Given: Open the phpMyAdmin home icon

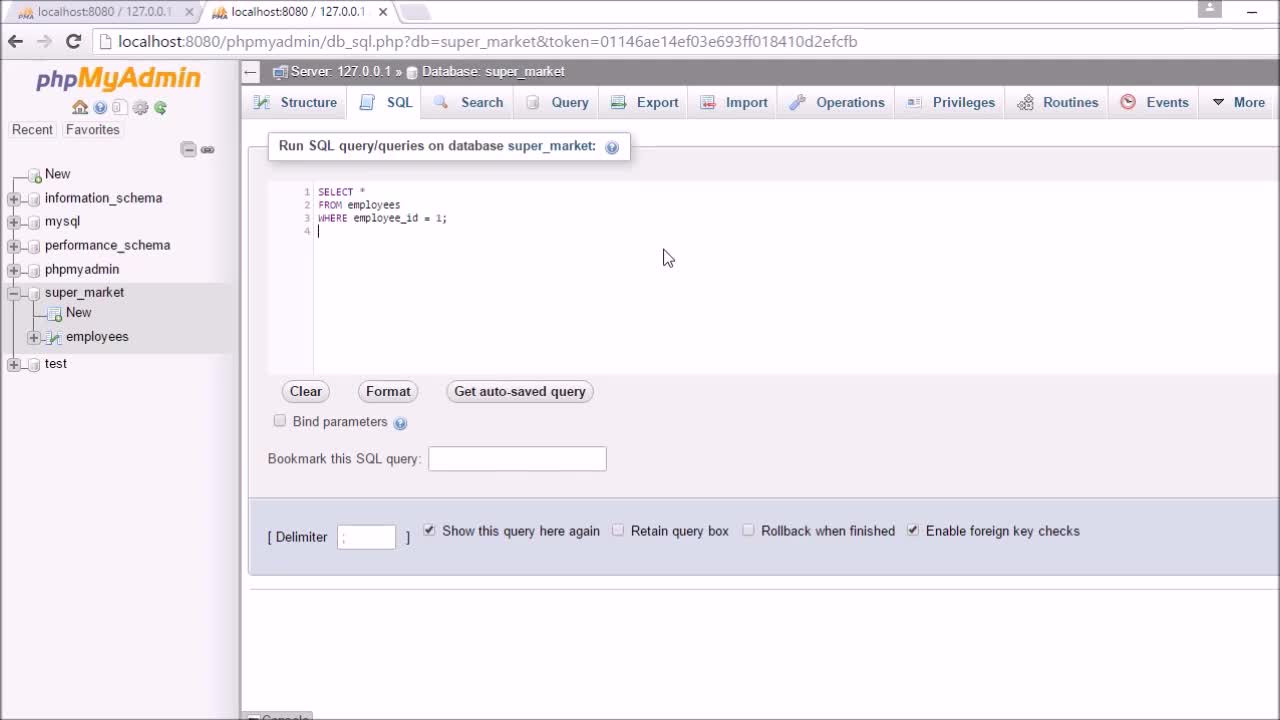Looking at the screenshot, I should click(x=80, y=108).
